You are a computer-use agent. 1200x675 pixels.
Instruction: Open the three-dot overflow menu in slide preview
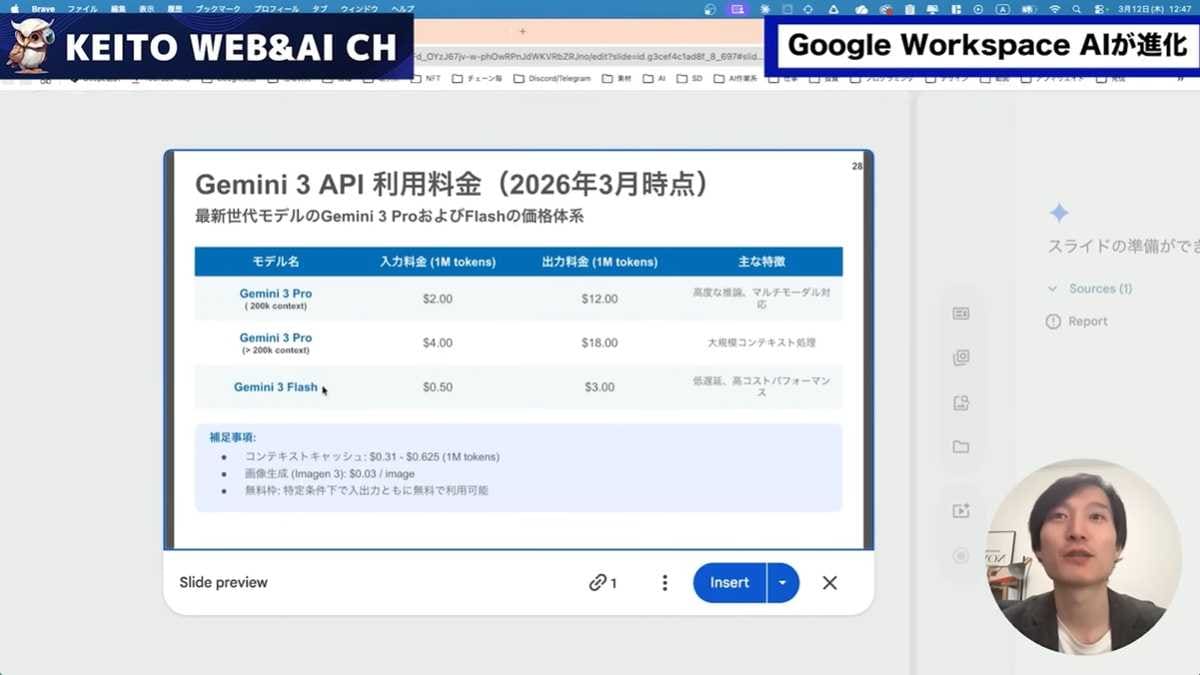664,582
